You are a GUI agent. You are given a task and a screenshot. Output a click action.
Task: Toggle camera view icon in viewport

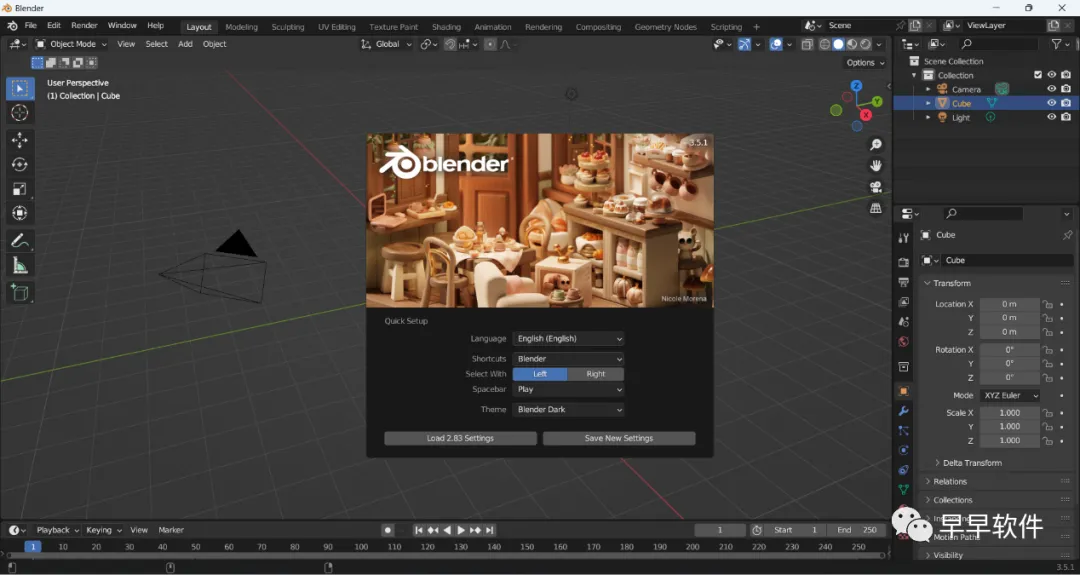point(876,187)
